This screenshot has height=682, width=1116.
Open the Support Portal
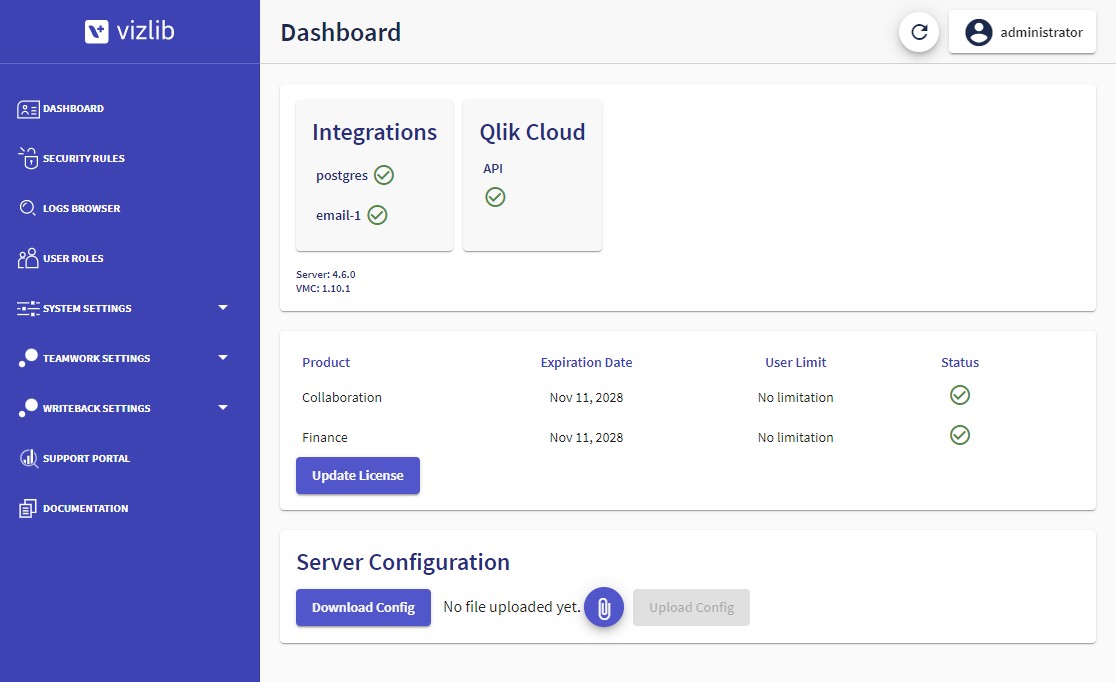coord(86,458)
